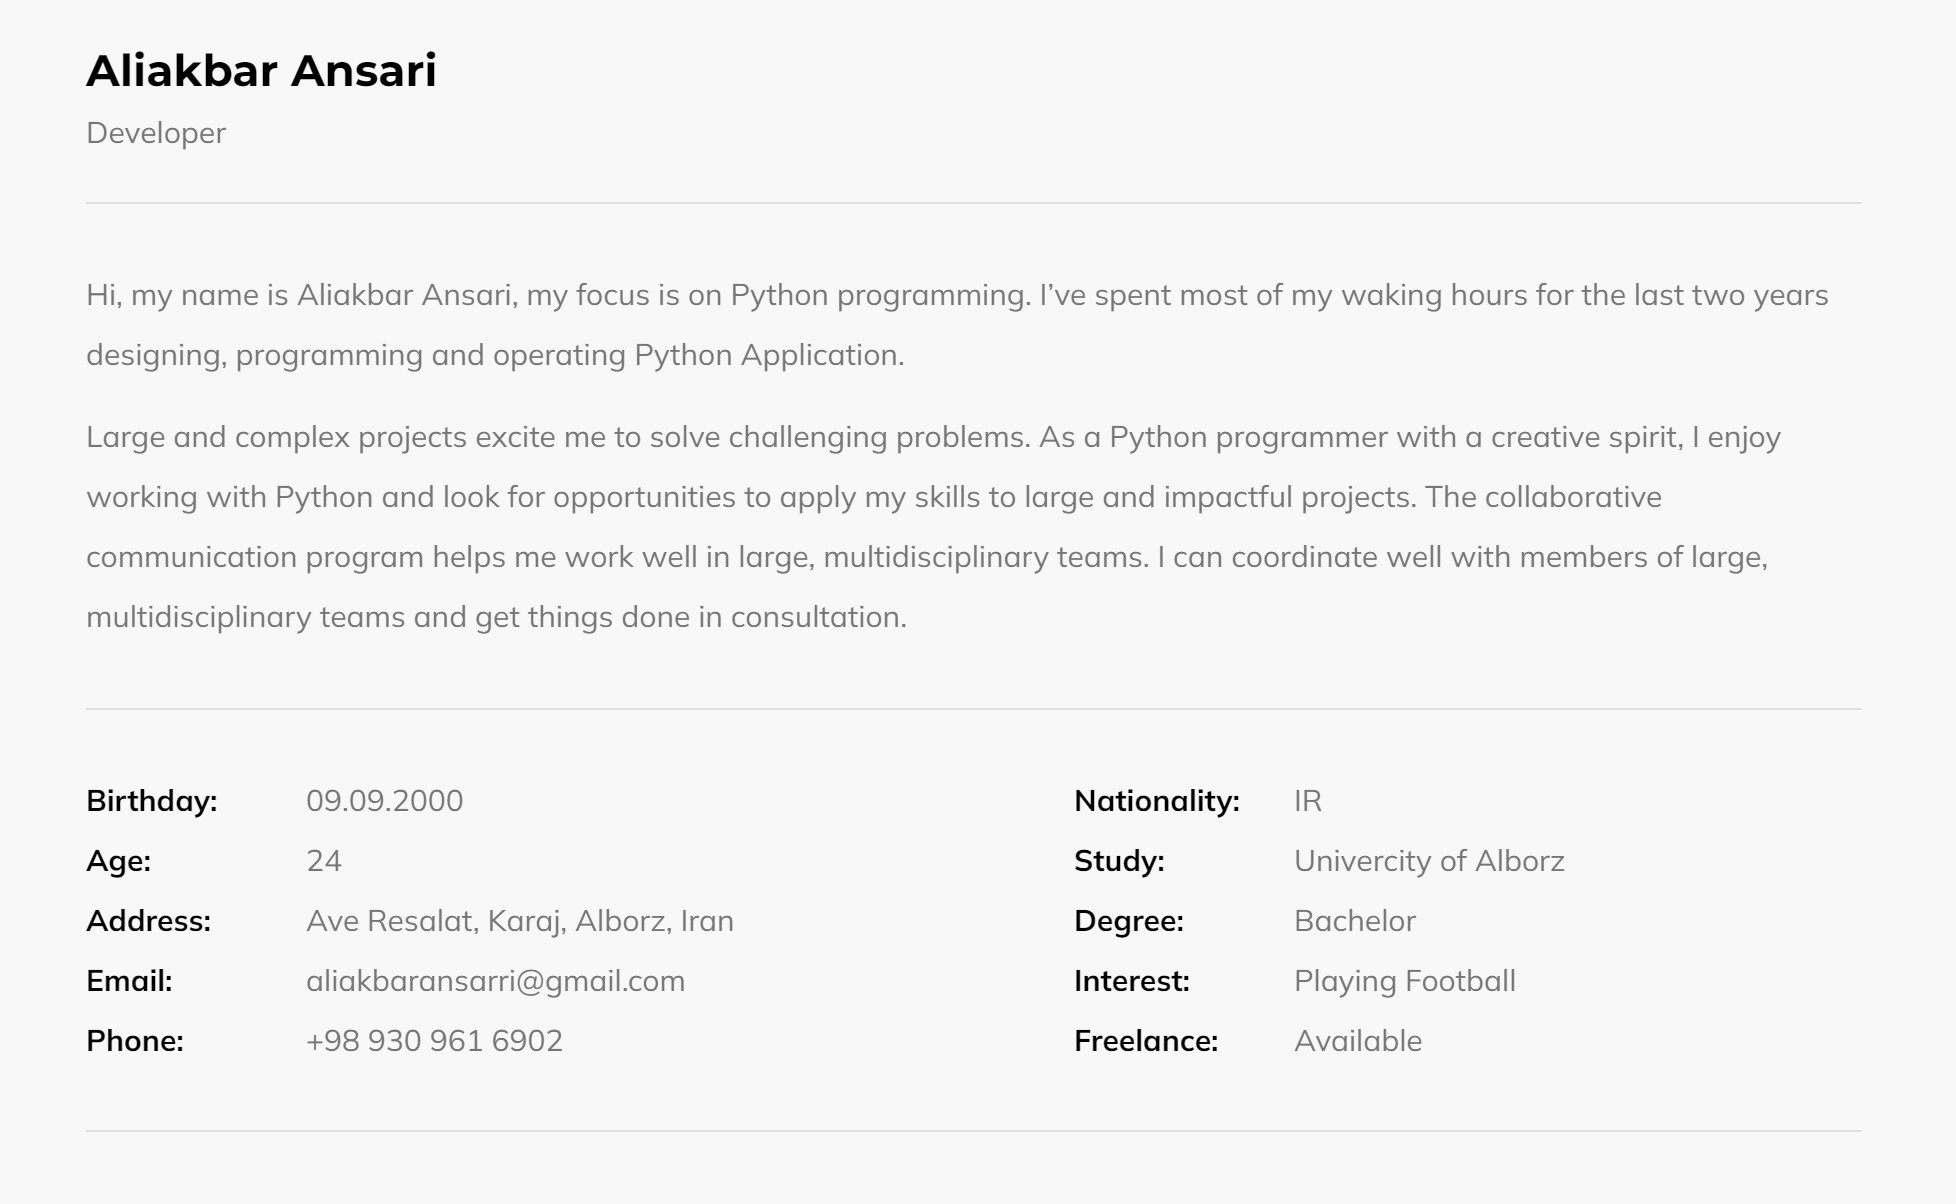Click the Bachelor degree value
The width and height of the screenshot is (1956, 1204).
(x=1354, y=921)
